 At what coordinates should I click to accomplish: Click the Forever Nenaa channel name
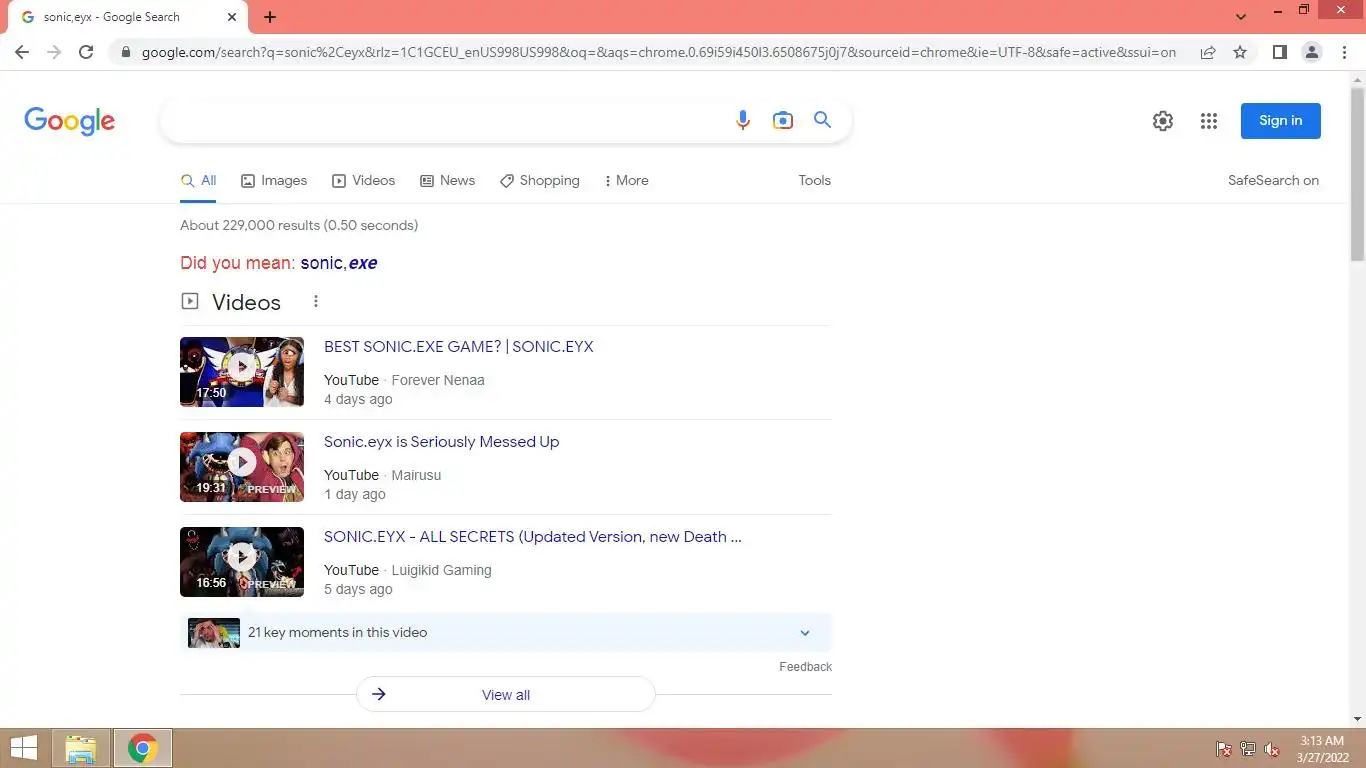[438, 380]
